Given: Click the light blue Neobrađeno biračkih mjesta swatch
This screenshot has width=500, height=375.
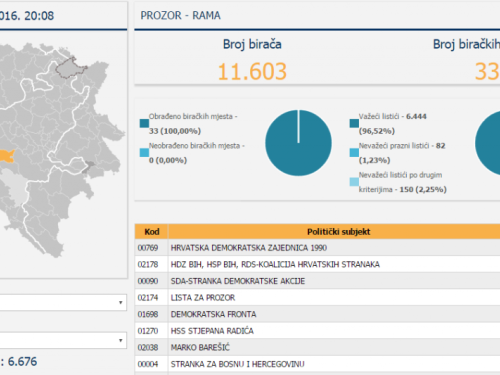Looking at the screenshot, I should click(x=144, y=153).
